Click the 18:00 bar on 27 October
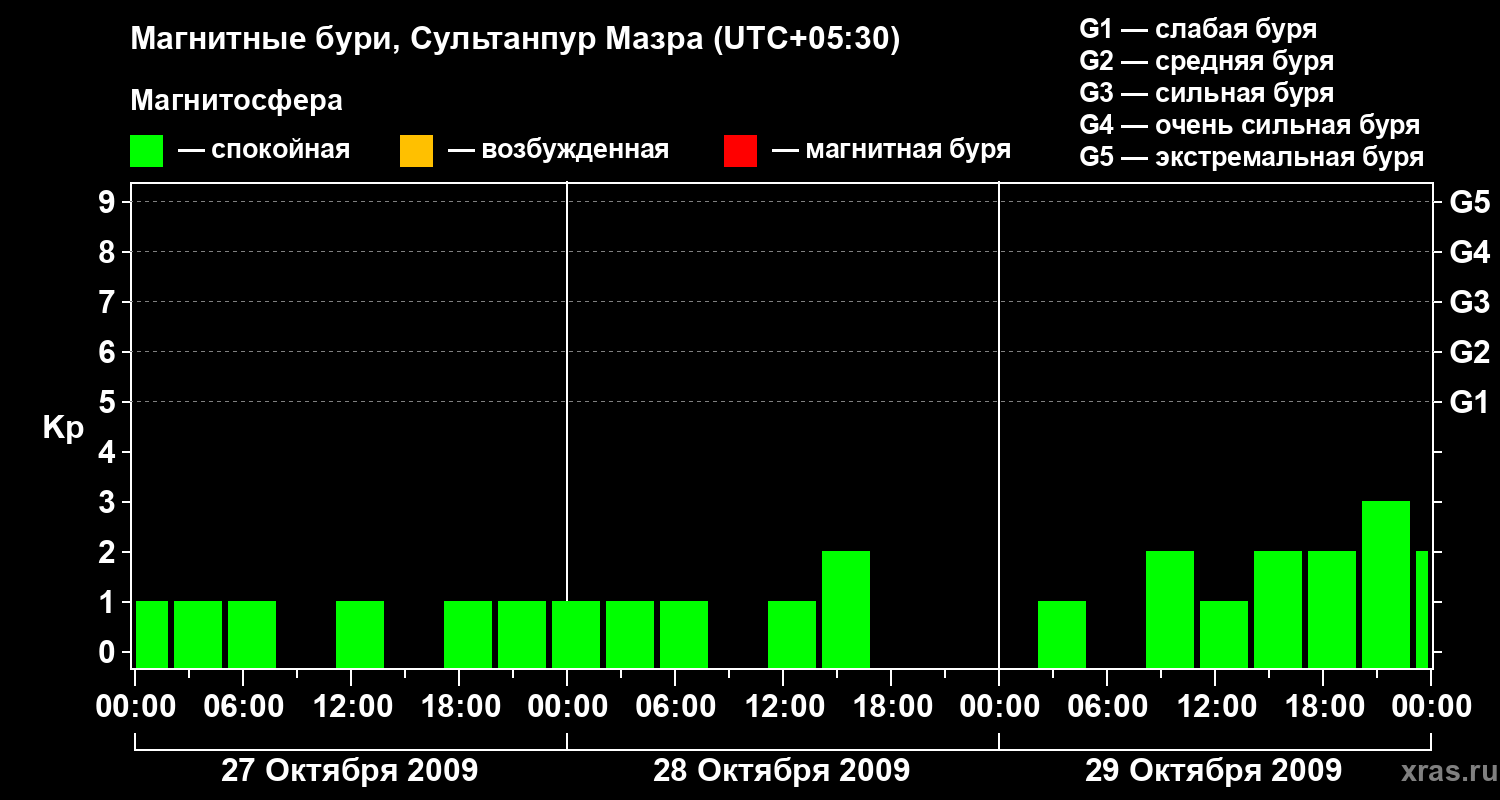Image resolution: width=1500 pixels, height=800 pixels. point(468,634)
